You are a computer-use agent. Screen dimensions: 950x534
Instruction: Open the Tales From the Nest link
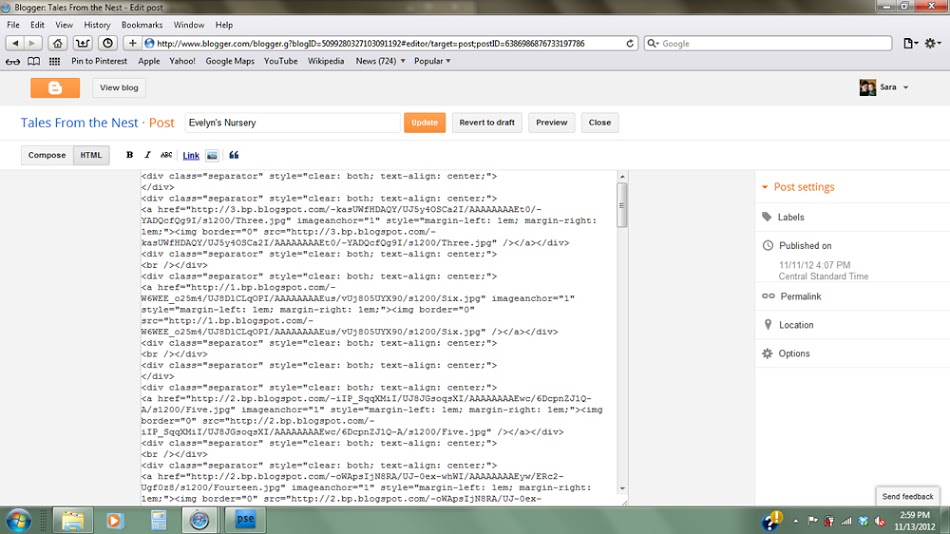(79, 122)
